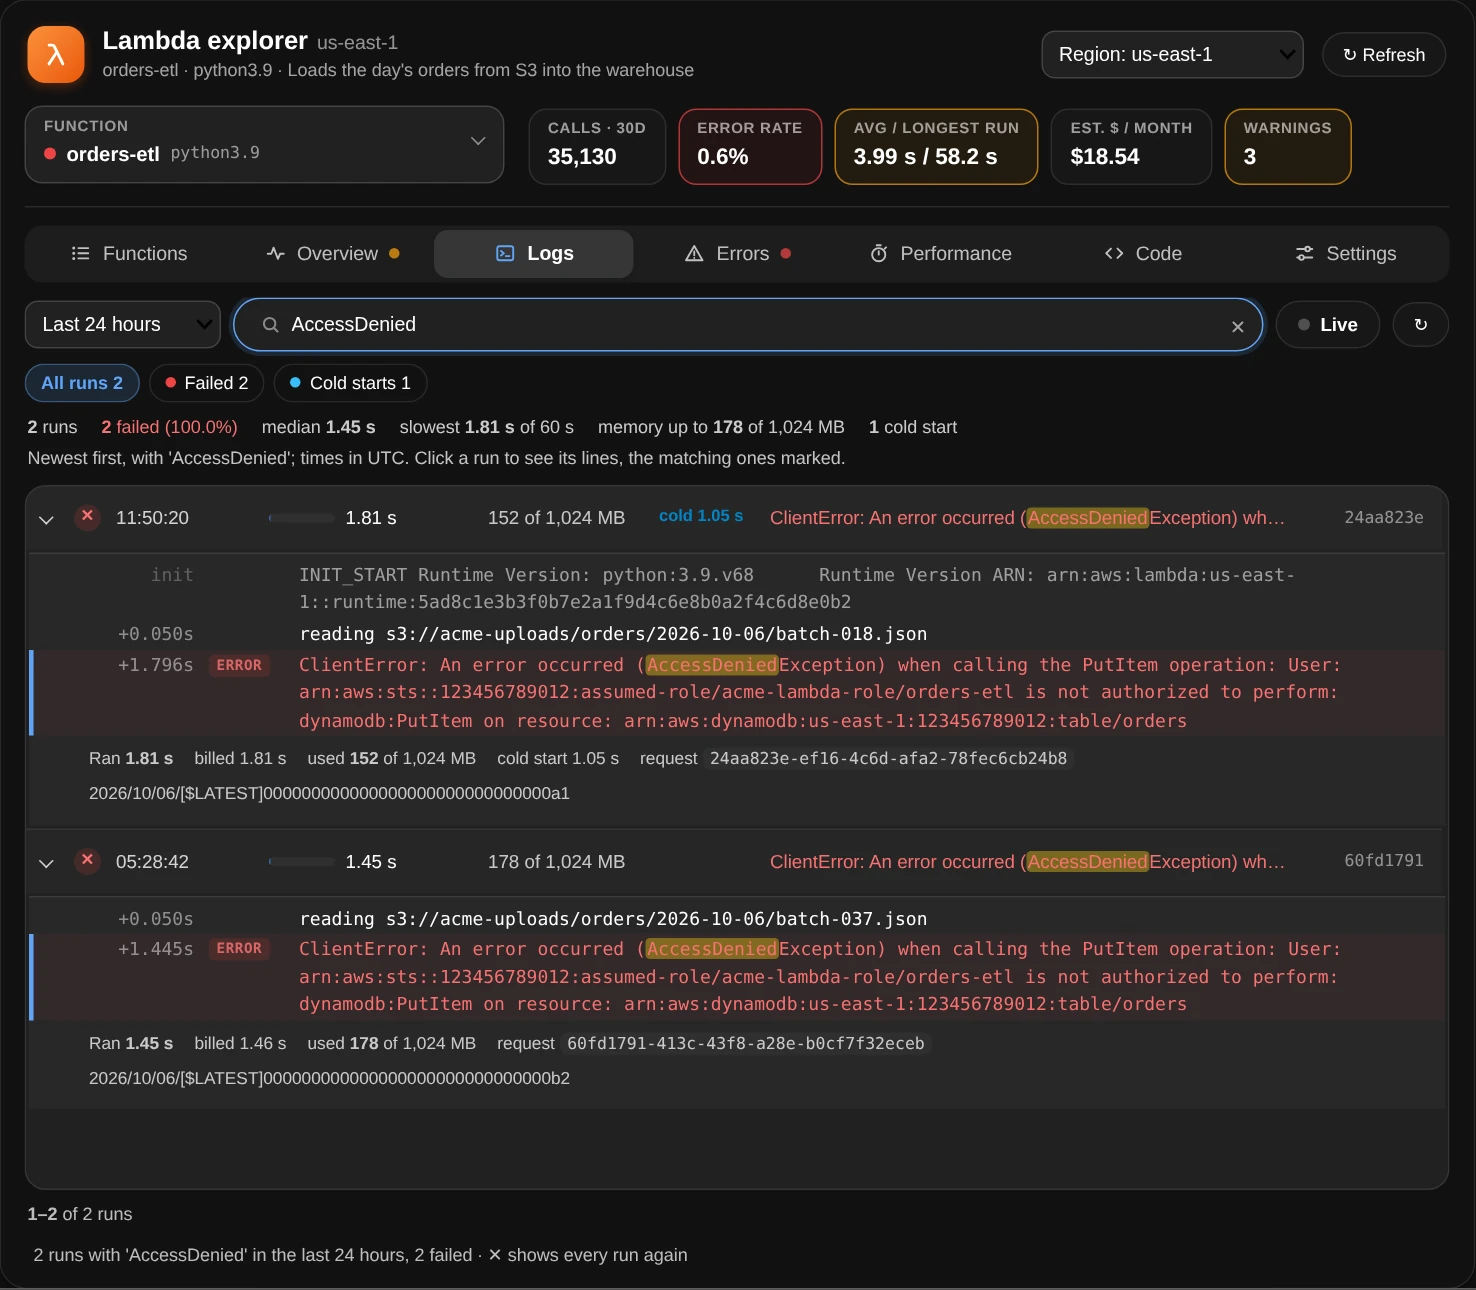
Task: Click the Avg / Longest Run card
Action: point(936,147)
